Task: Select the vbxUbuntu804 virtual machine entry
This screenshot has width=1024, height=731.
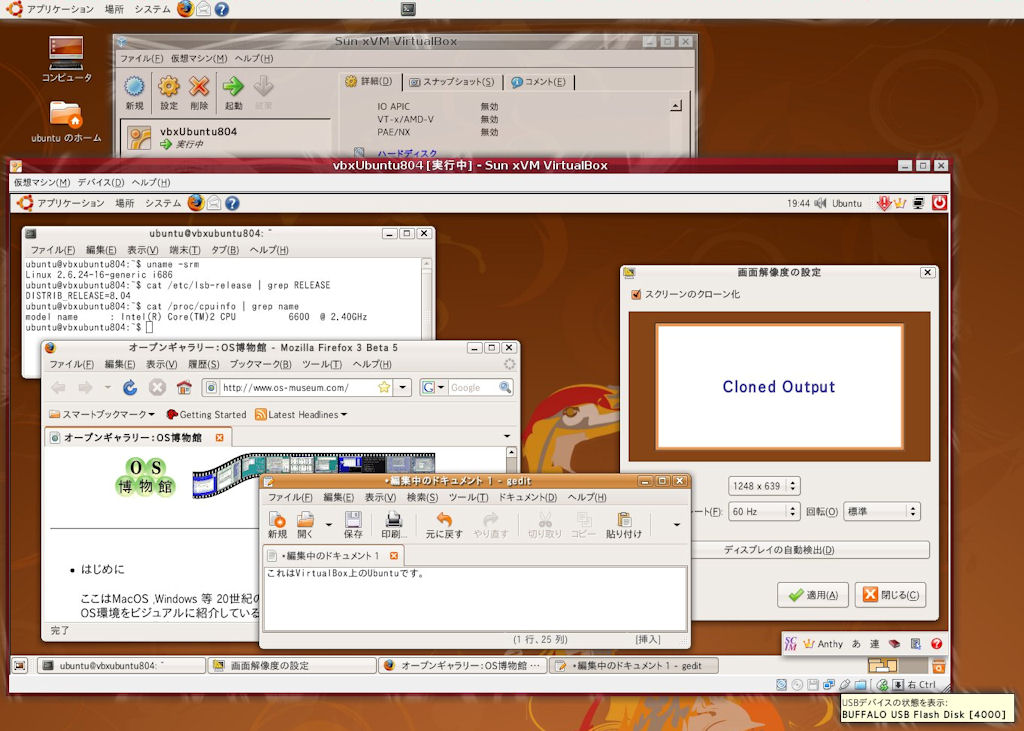Action: (x=226, y=137)
